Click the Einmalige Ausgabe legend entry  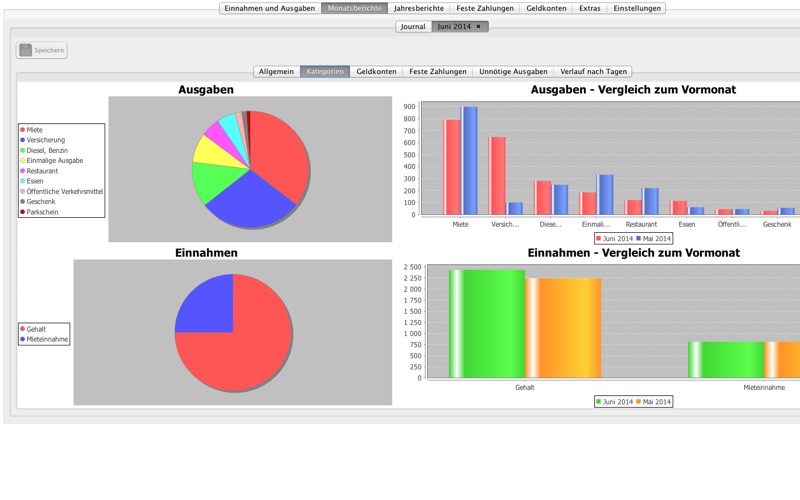coord(52,161)
